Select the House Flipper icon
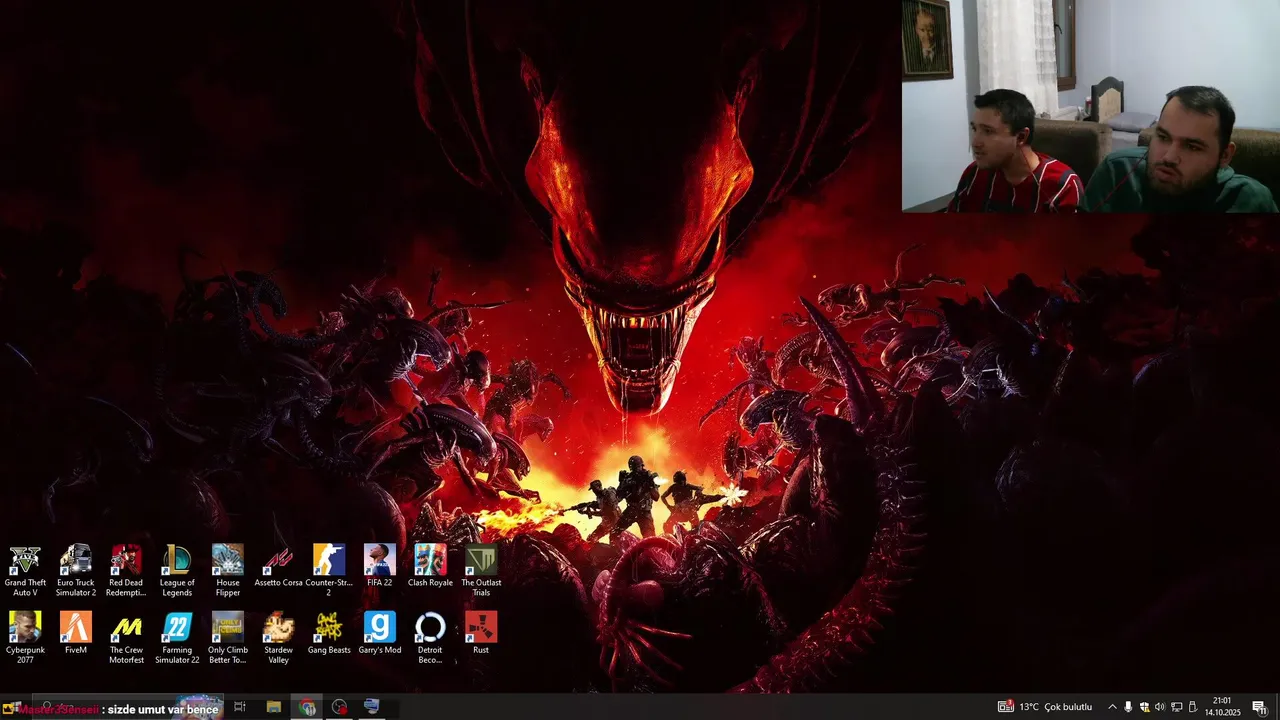The width and height of the screenshot is (1280, 720). coord(228,571)
